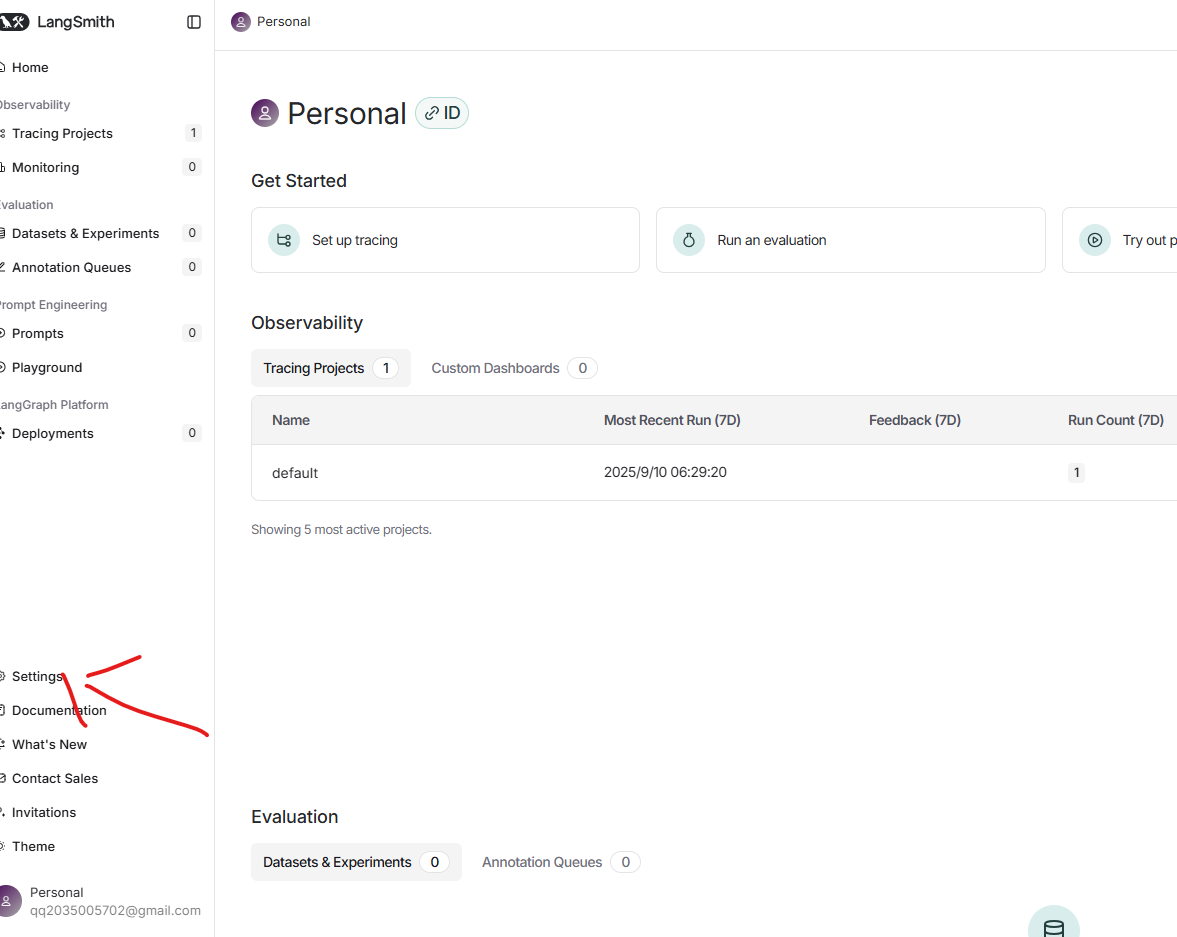Open the Personal account menu with email
This screenshot has height=937, width=1177.
(x=101, y=901)
